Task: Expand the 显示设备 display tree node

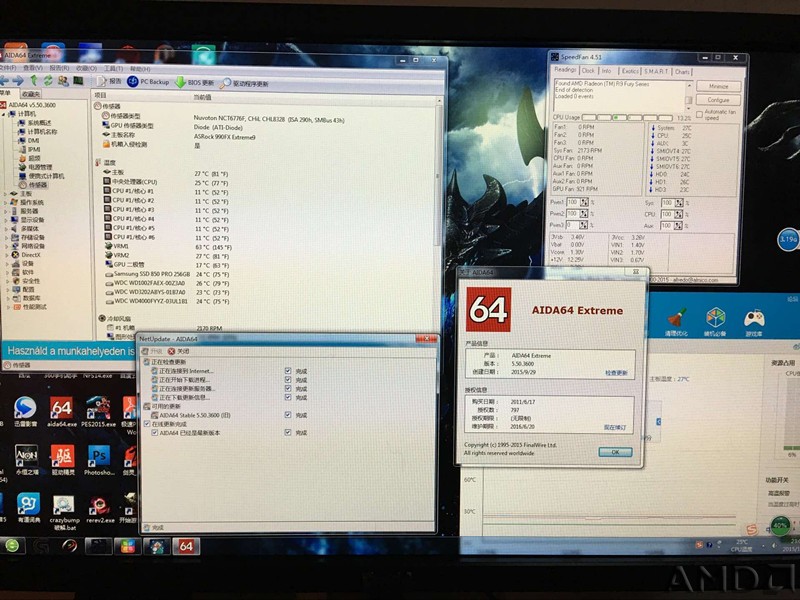Action: click(x=5, y=220)
